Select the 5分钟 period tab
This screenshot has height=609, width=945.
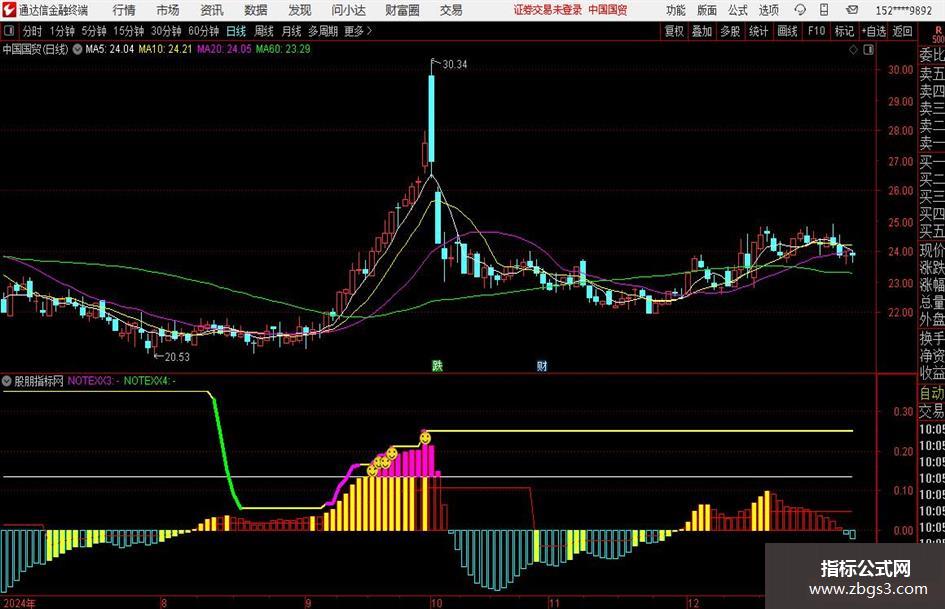click(x=94, y=31)
